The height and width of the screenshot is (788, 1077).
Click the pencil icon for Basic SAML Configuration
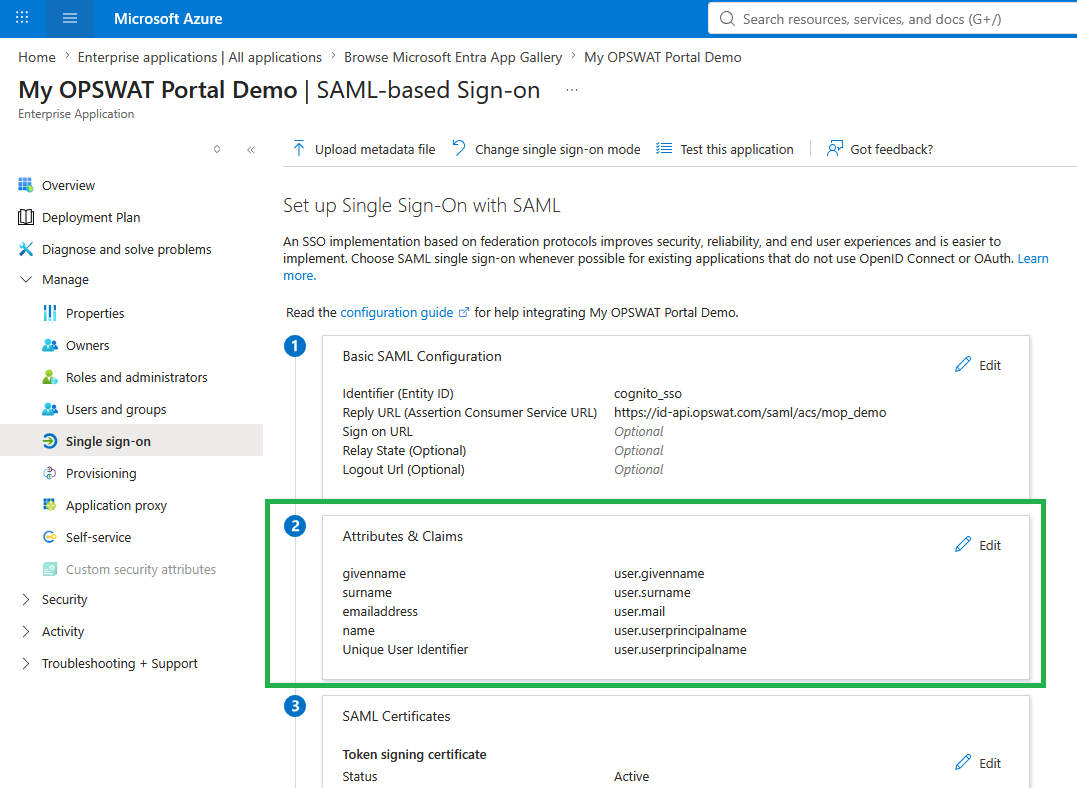963,364
